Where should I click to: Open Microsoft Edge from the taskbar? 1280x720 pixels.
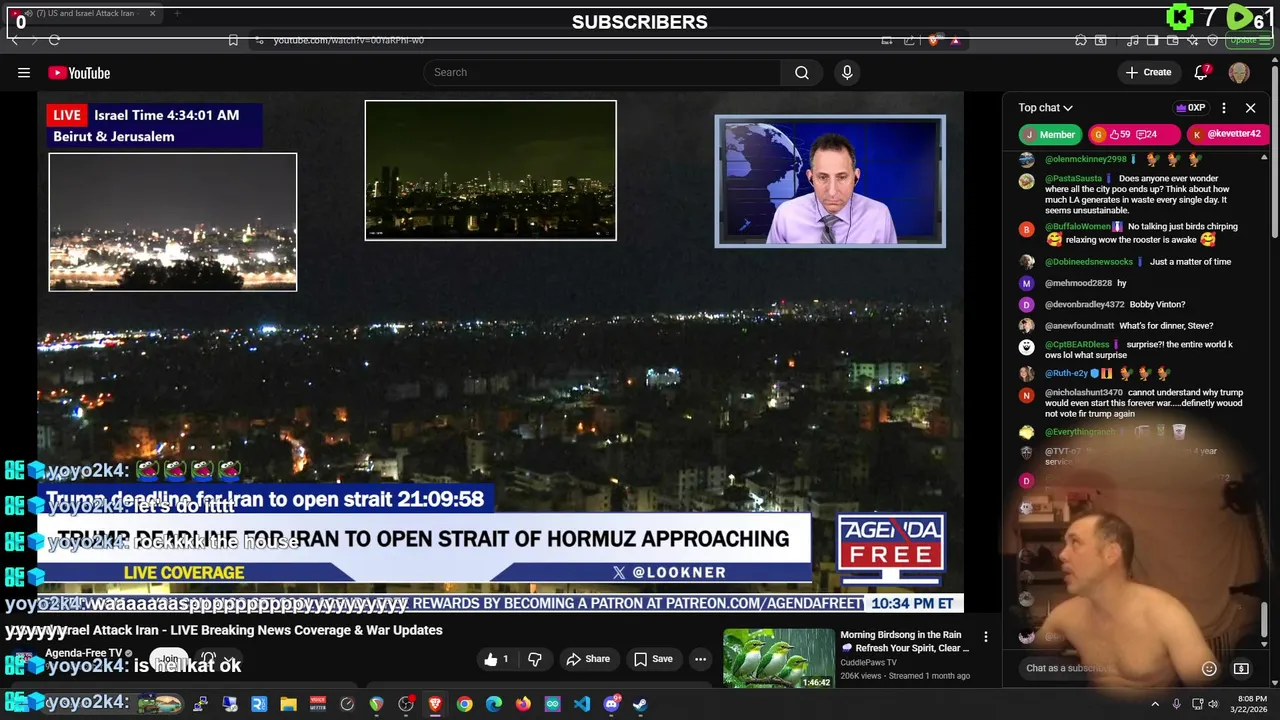point(494,704)
